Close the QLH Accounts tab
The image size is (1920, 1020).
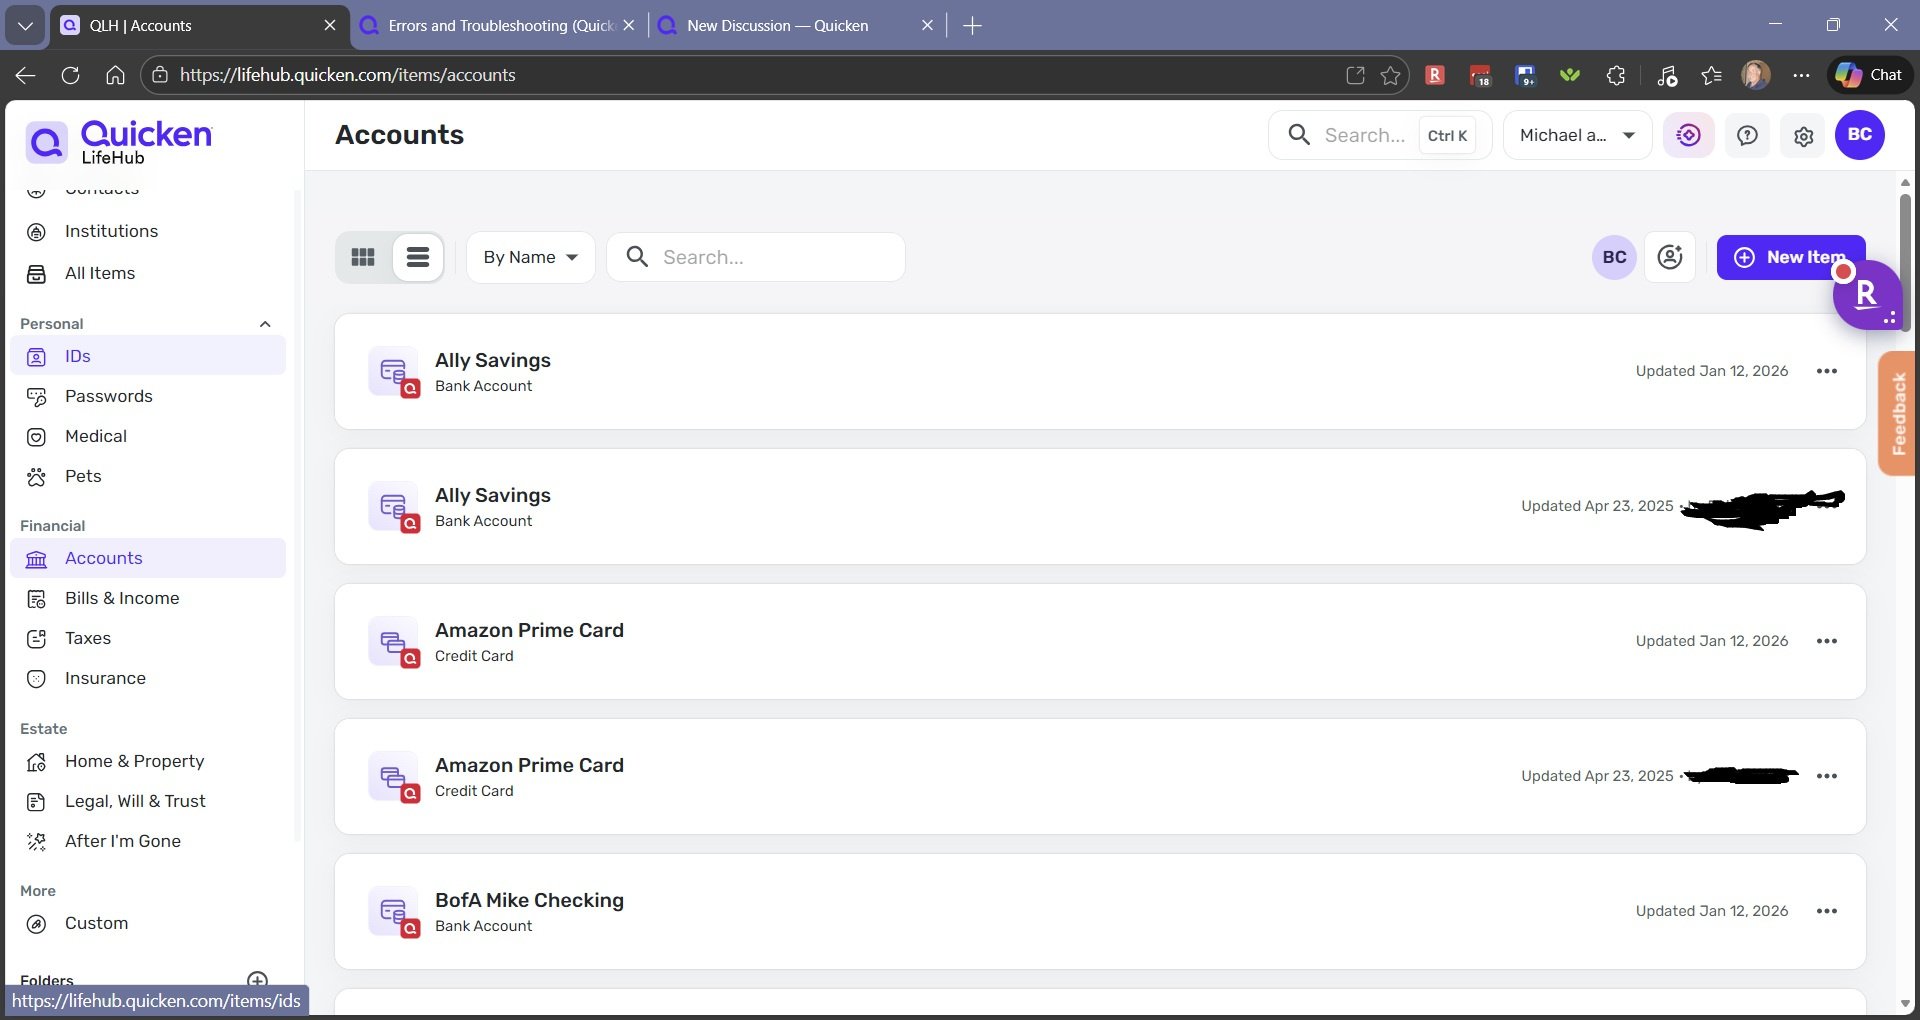(x=330, y=25)
